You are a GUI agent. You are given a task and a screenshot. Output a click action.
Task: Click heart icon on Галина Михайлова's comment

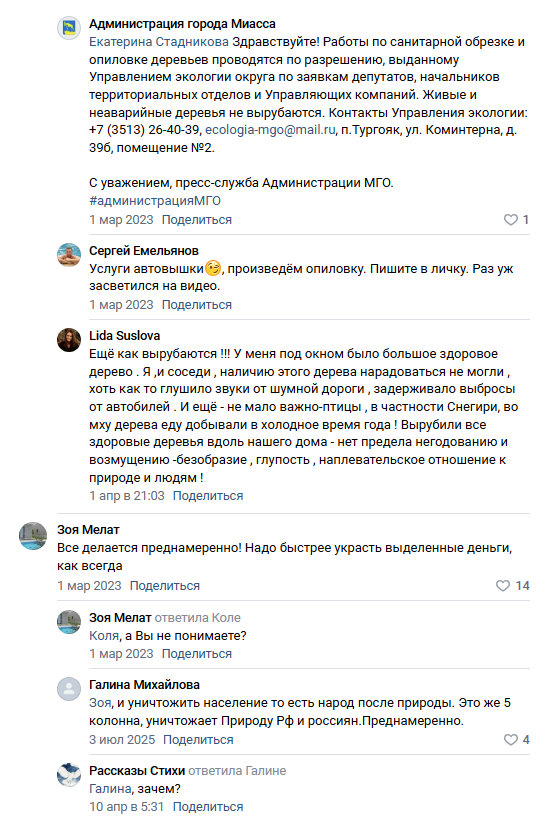pos(510,739)
